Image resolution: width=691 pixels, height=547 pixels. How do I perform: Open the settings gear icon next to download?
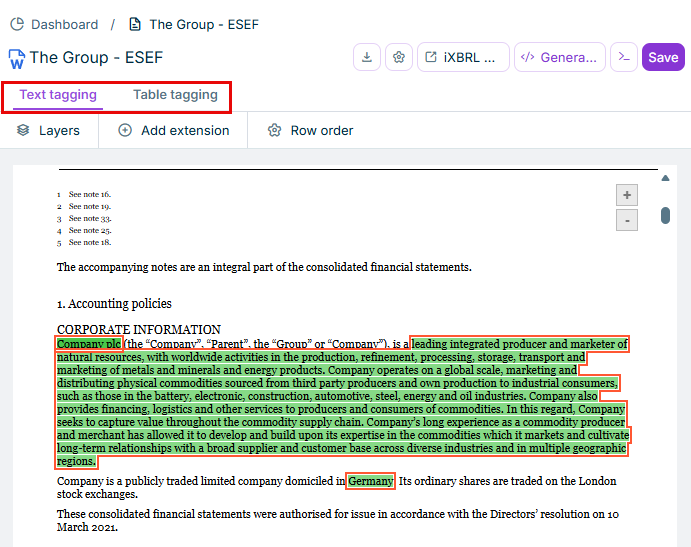[x=399, y=57]
